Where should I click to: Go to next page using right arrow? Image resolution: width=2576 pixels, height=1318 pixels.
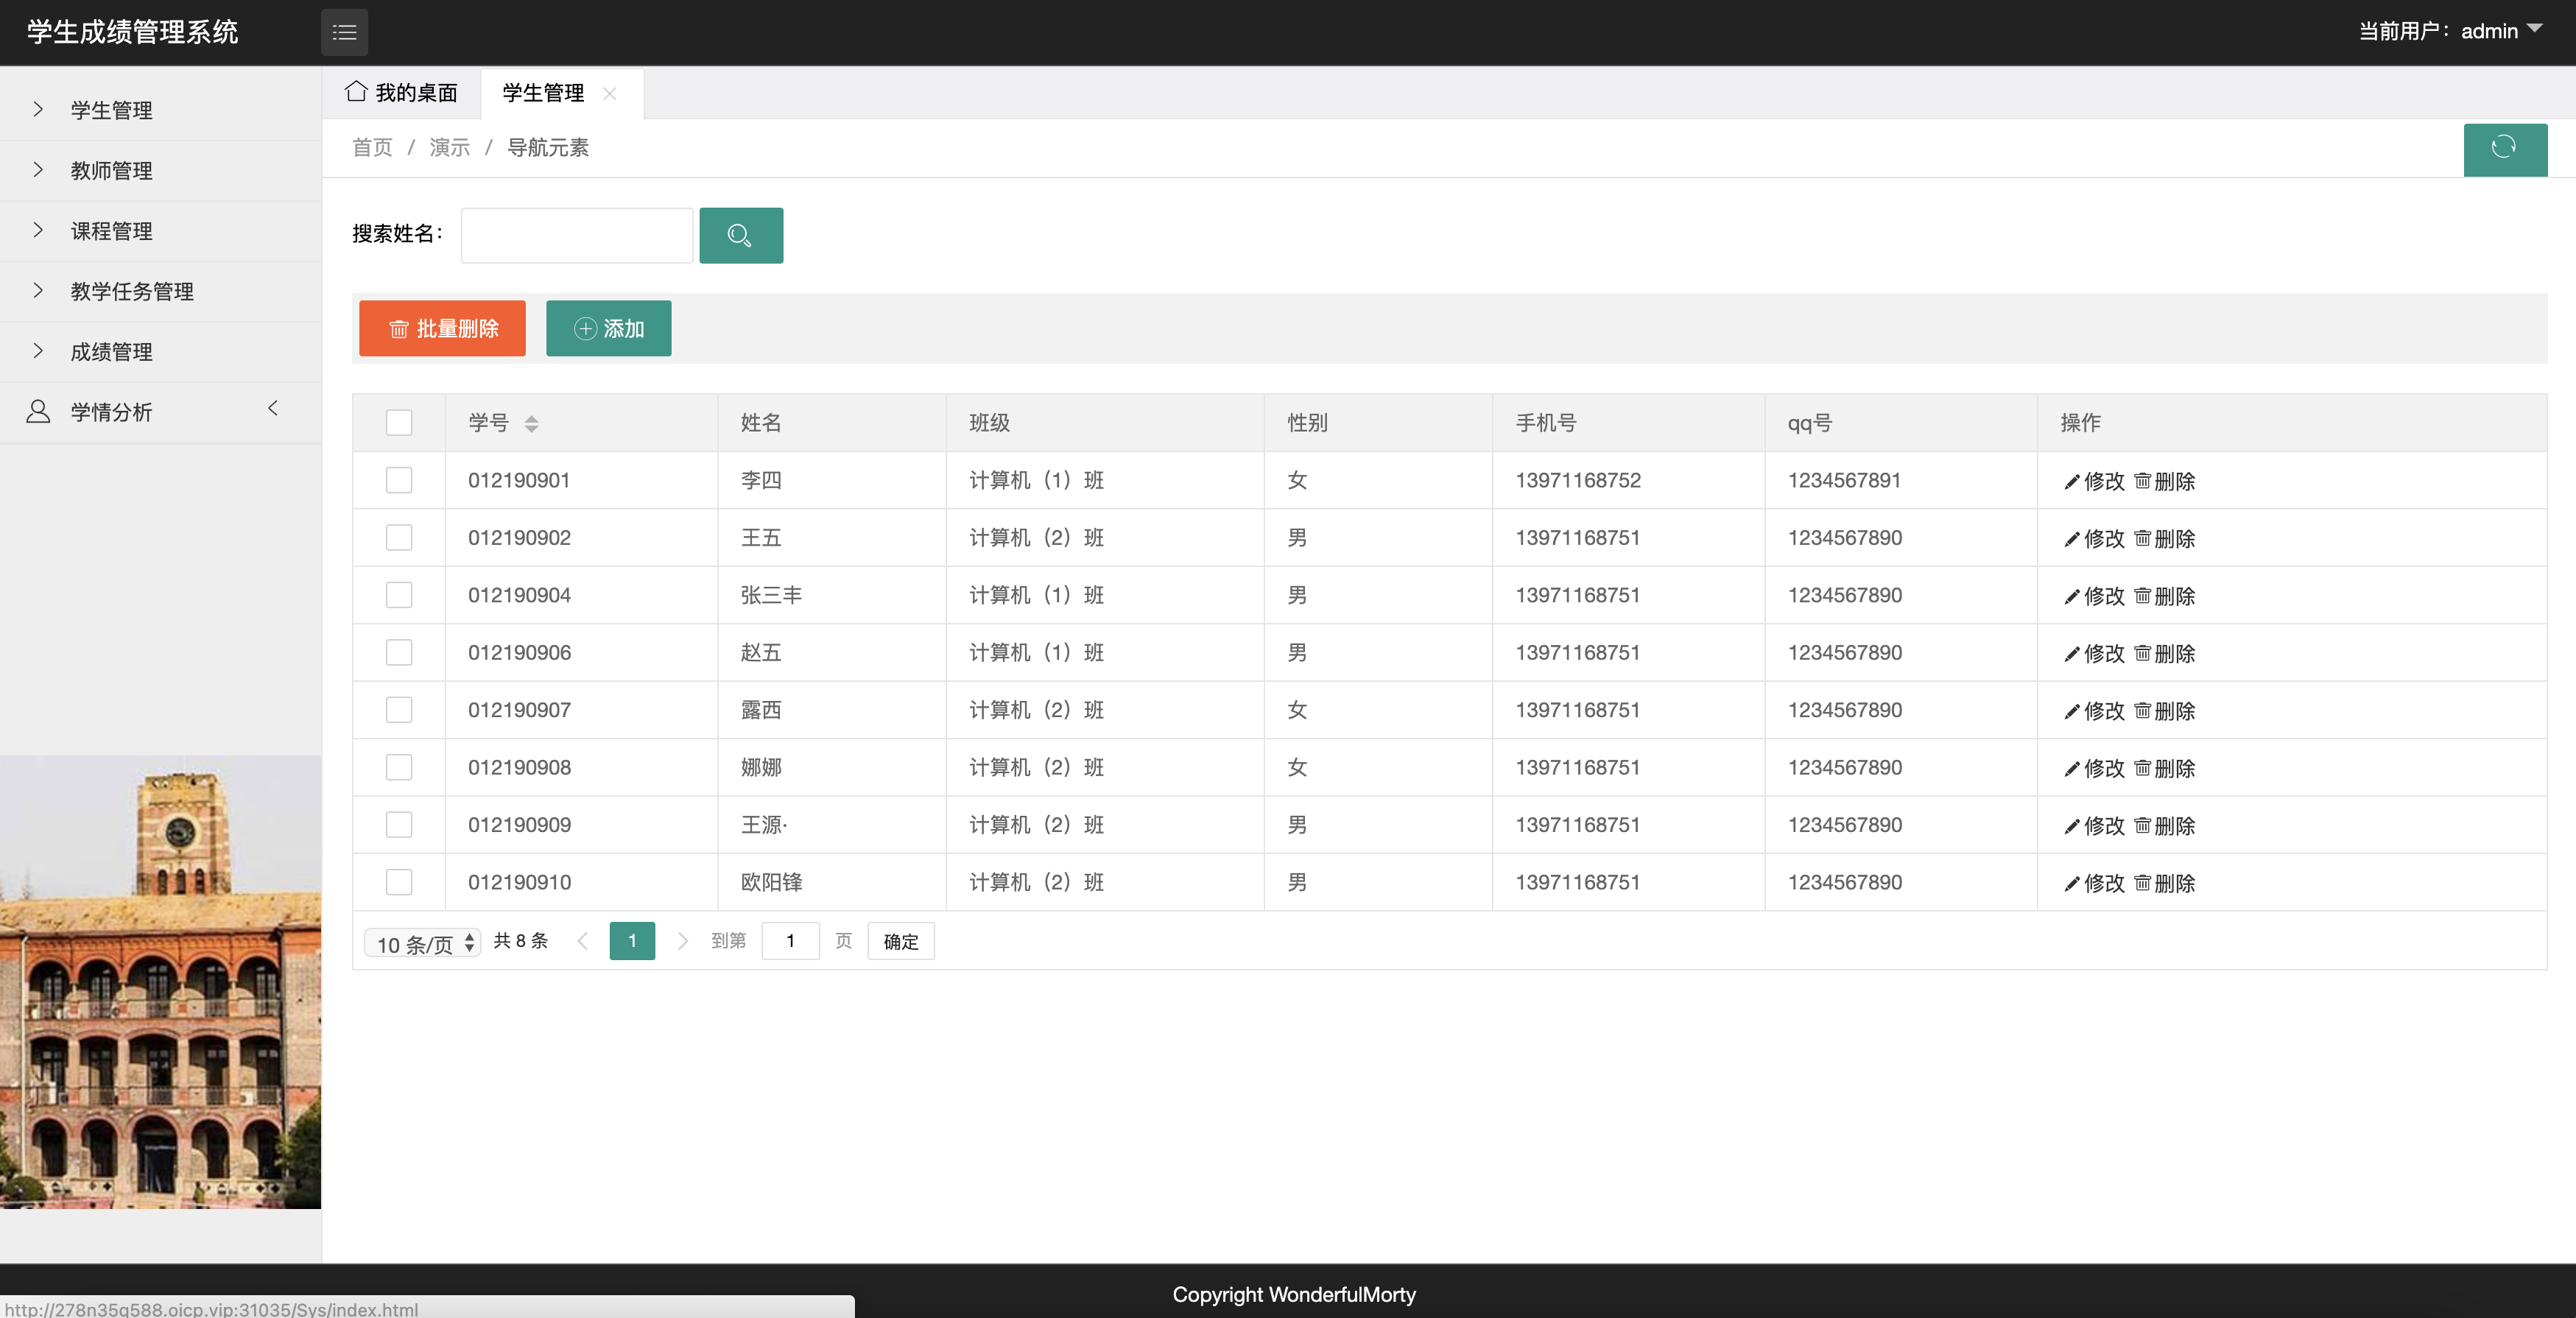[x=682, y=941]
